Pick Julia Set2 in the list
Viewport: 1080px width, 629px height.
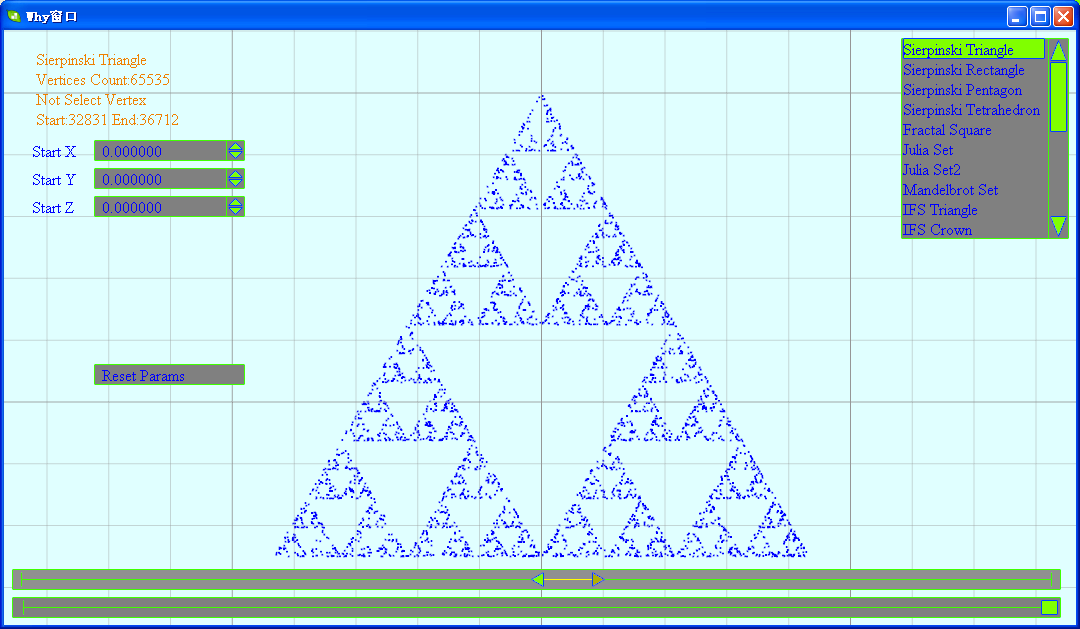[x=974, y=169]
